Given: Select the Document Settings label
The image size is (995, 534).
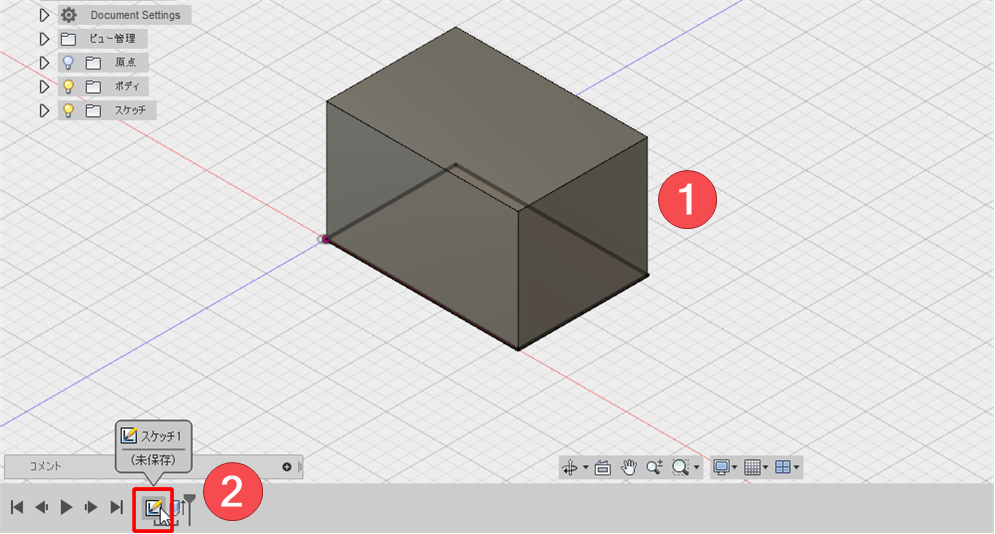Looking at the screenshot, I should (x=135, y=15).
